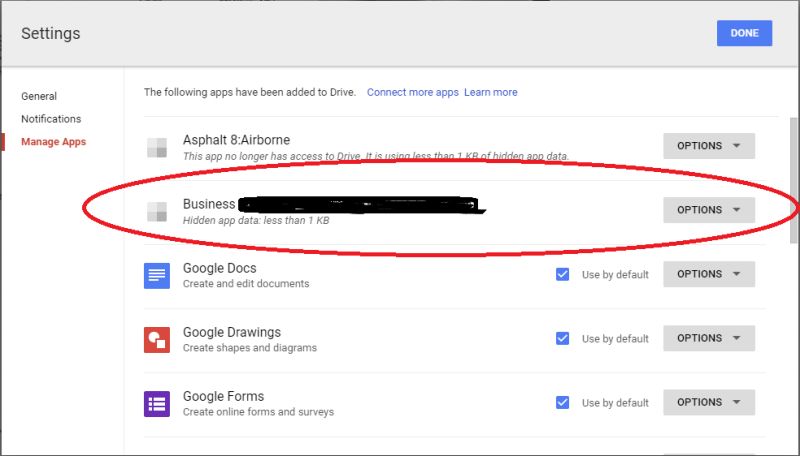This screenshot has width=800, height=456.
Task: Open Options menu for Google Forms
Action: (709, 402)
